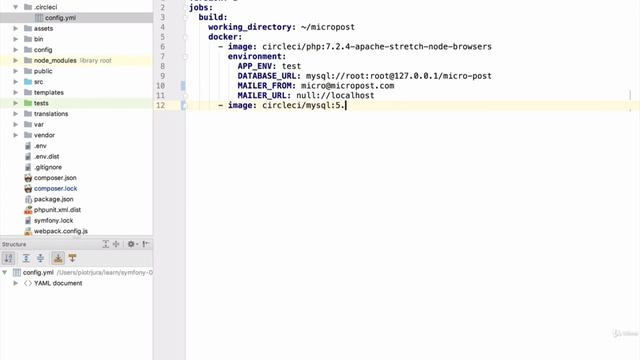Click DATABASE_URL key on line 9
This screenshot has width=640, height=360.
pyautogui.click(x=269, y=76)
